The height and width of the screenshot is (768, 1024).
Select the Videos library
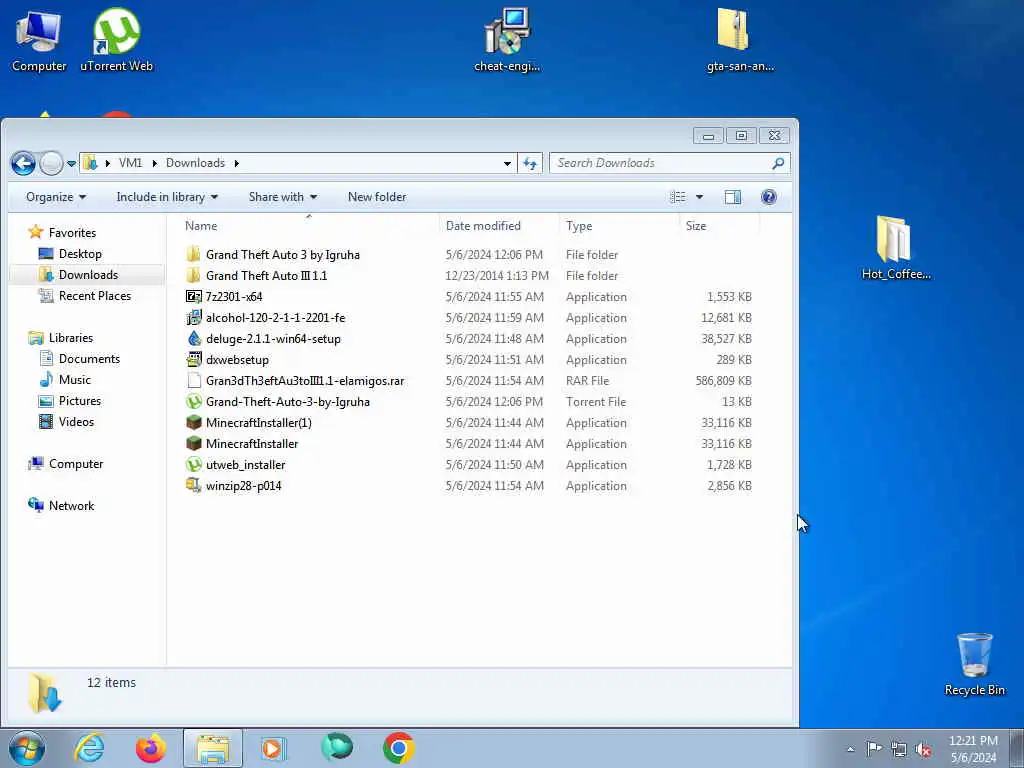point(76,422)
